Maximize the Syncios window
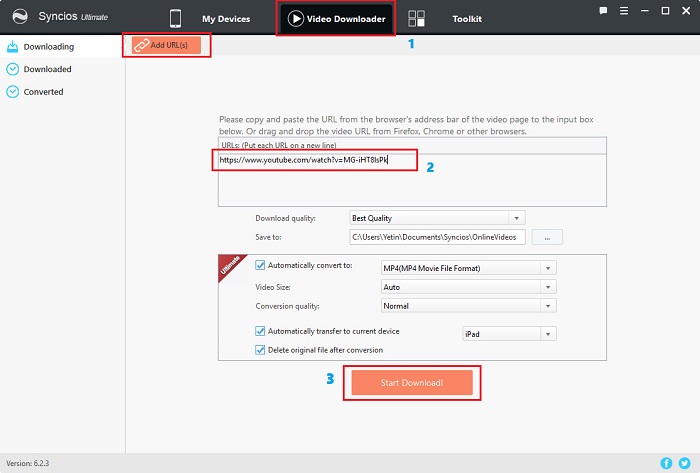 tap(665, 11)
